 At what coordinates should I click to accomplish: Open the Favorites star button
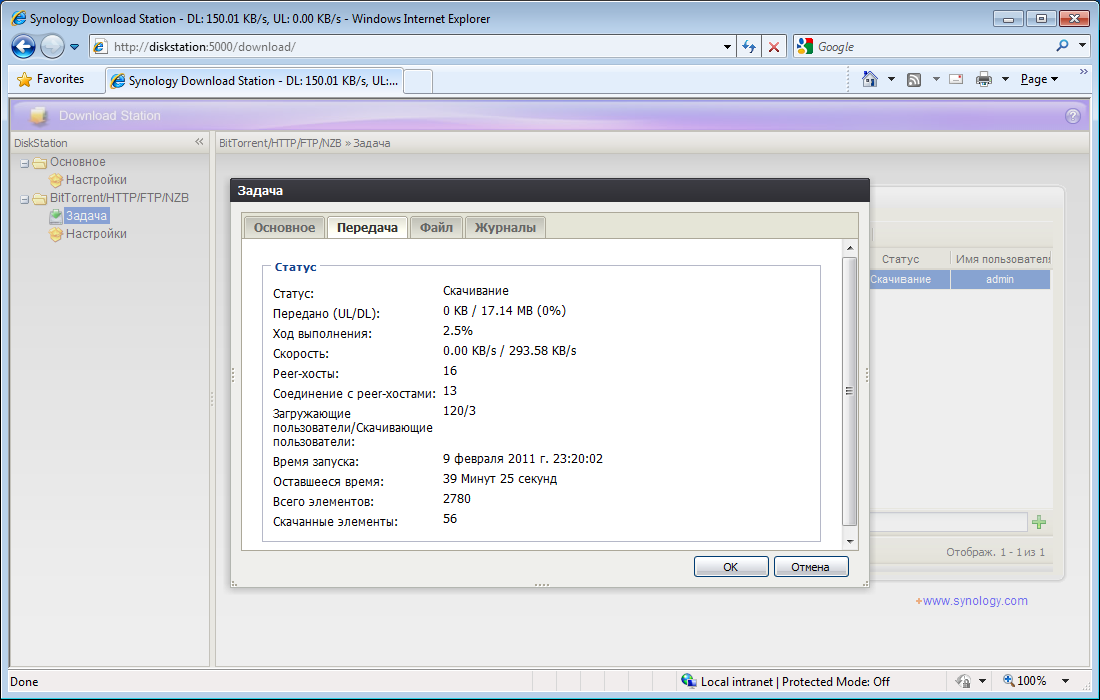coord(51,79)
